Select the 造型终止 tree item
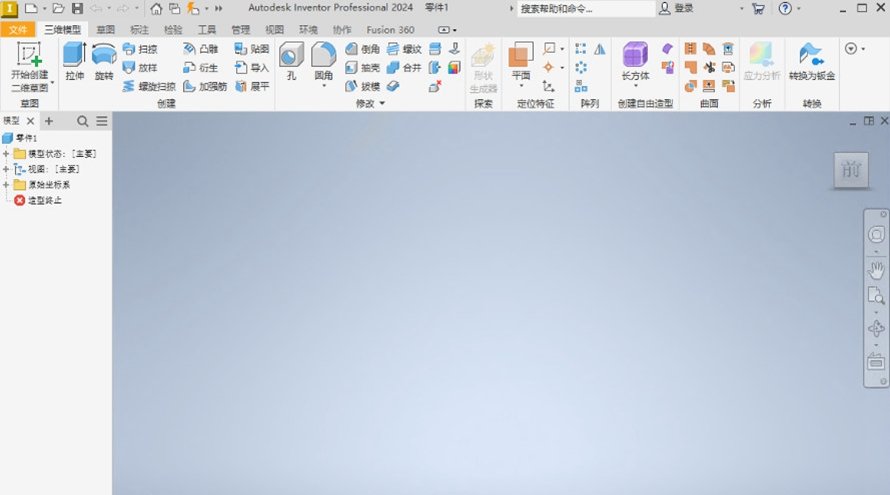Viewport: 890px width, 495px height. click(x=38, y=200)
